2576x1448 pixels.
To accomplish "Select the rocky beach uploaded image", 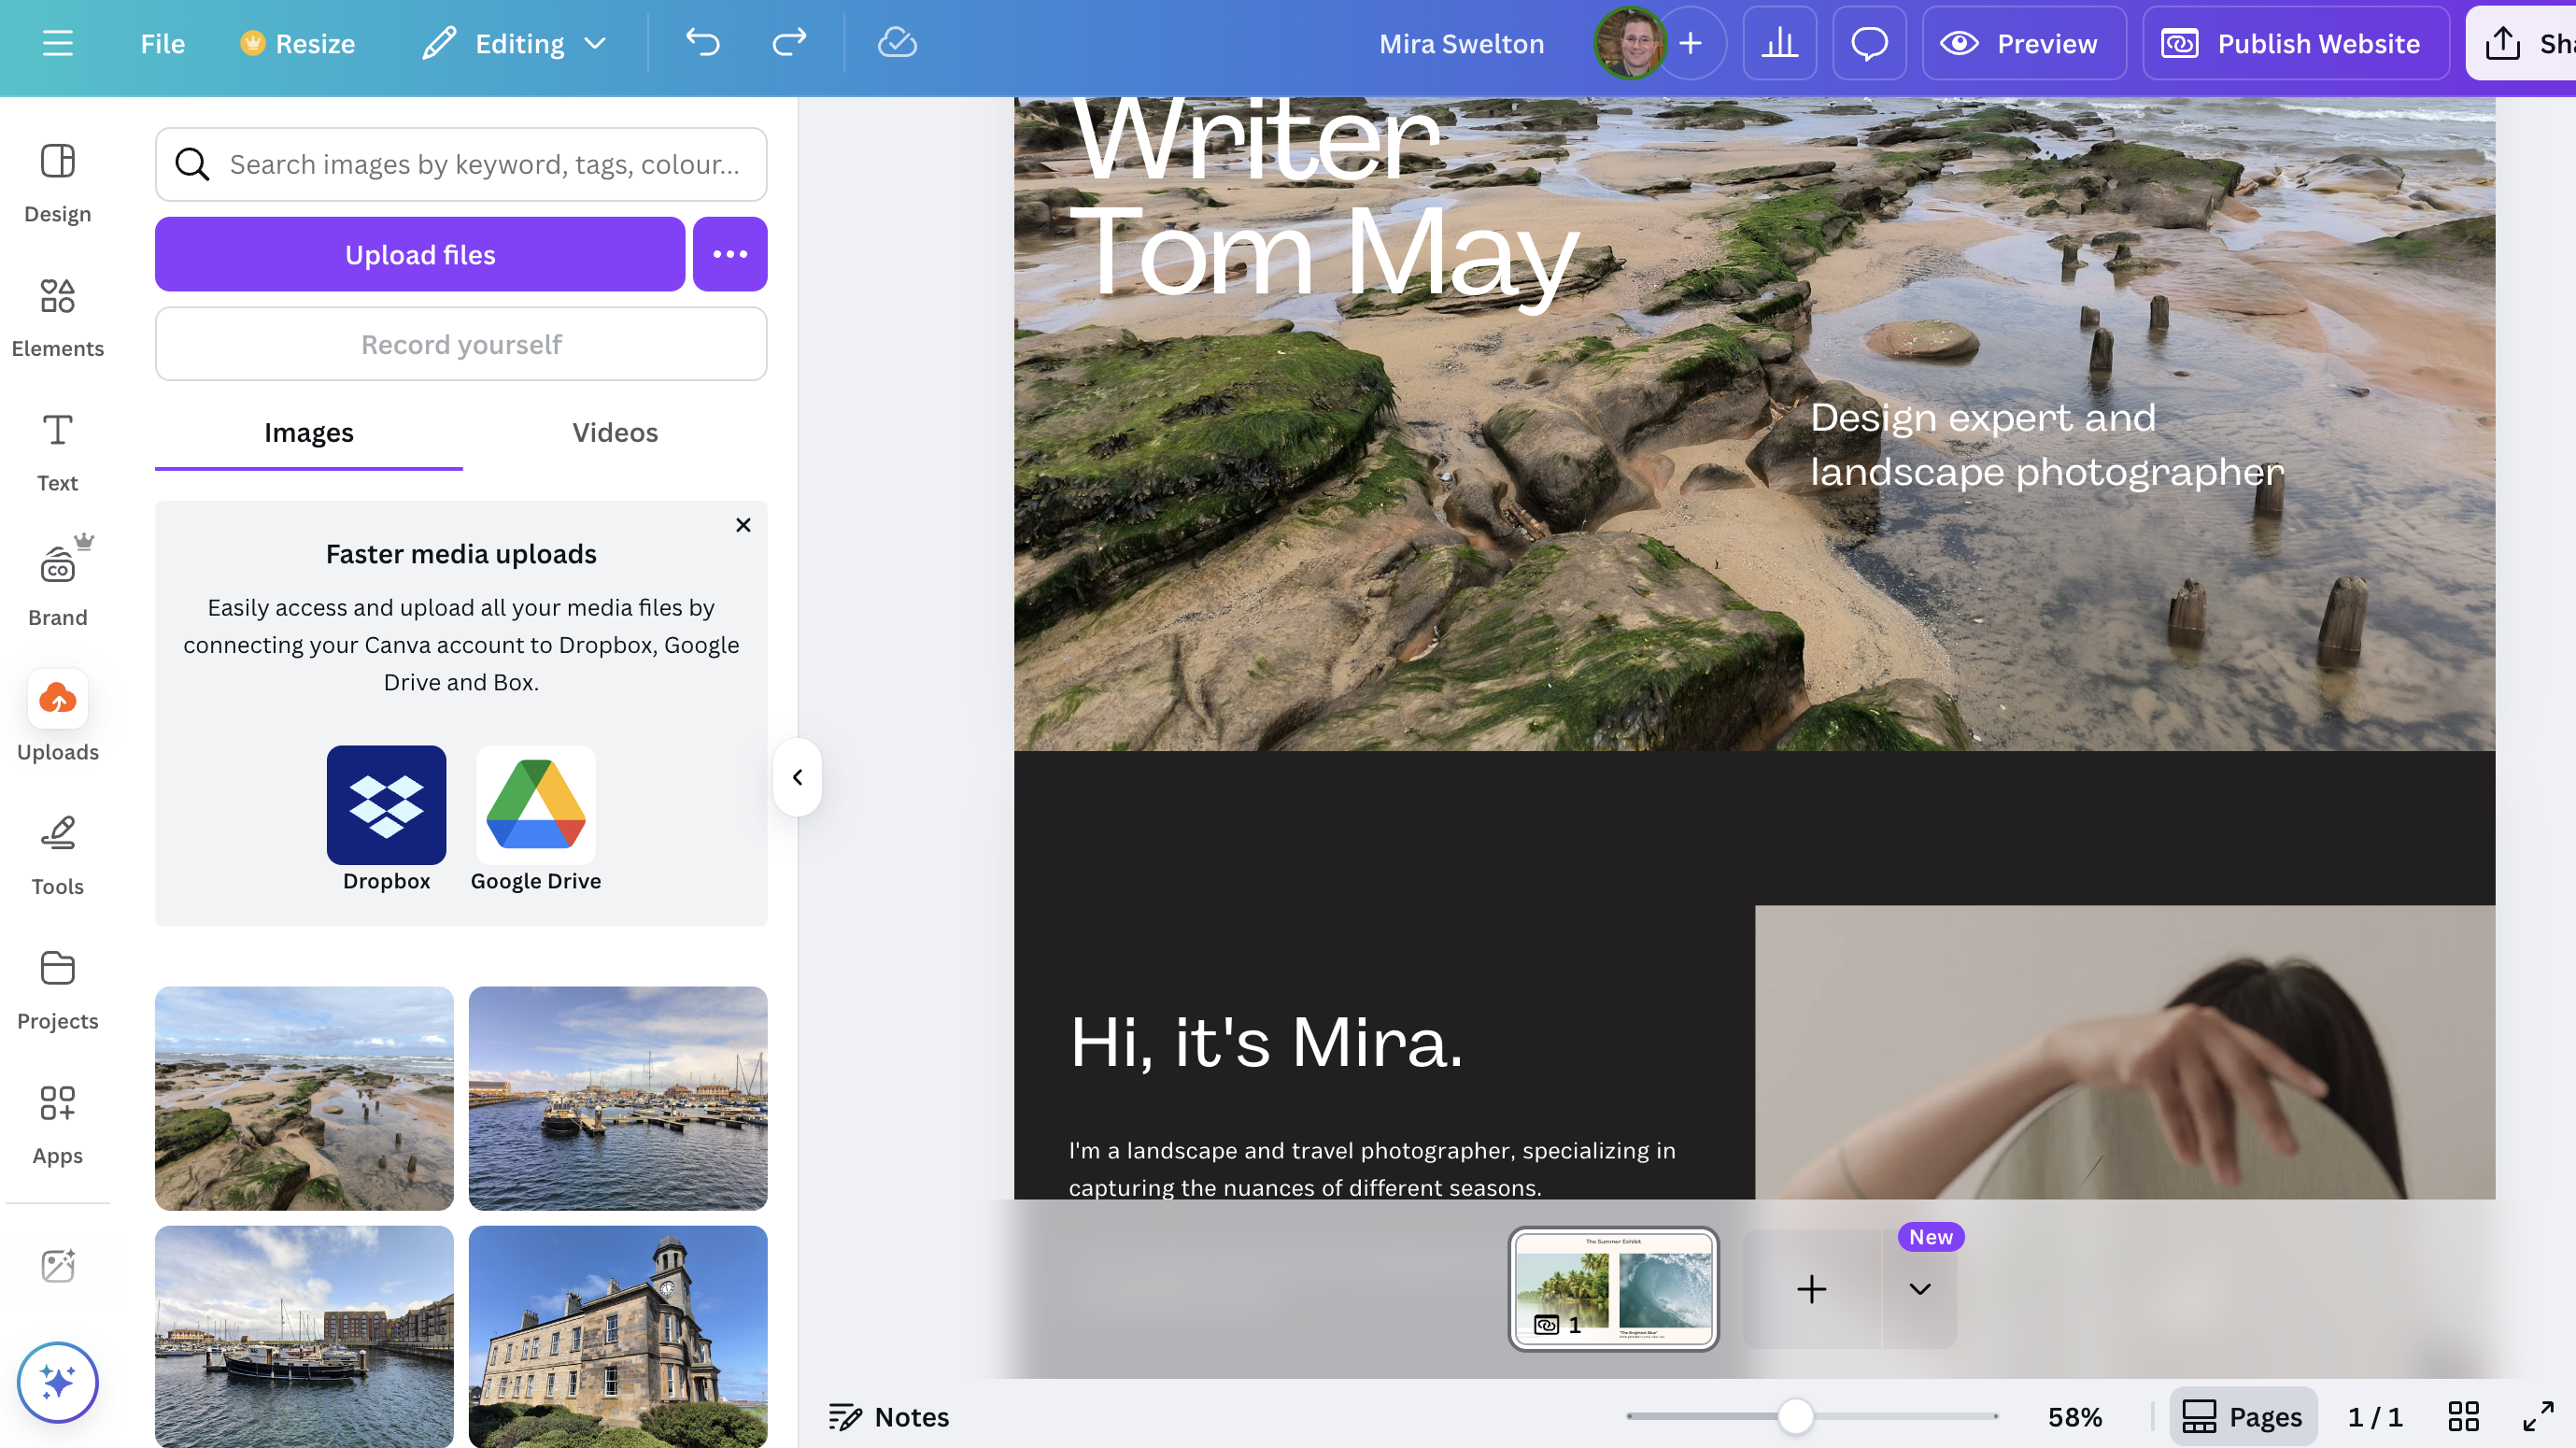I will point(304,1098).
